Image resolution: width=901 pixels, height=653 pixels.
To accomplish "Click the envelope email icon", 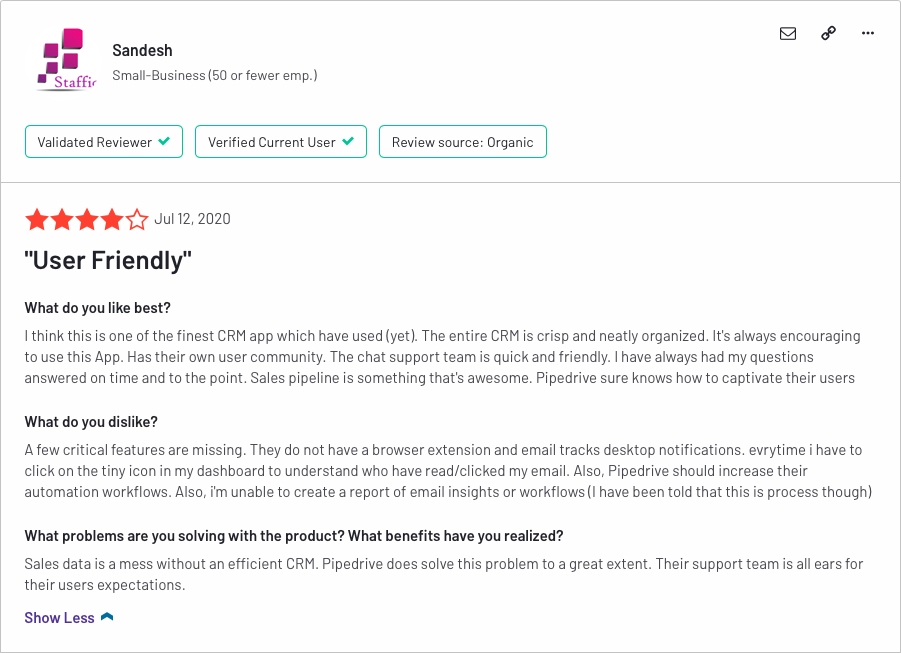I will click(x=788, y=33).
